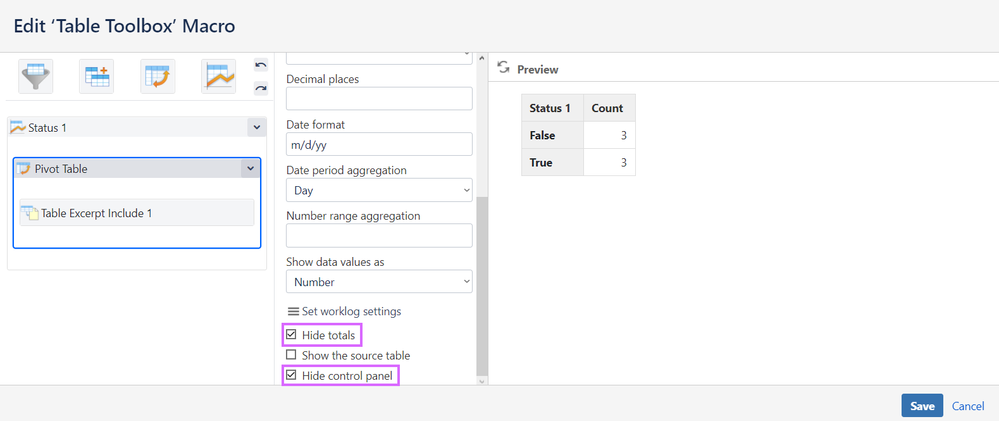Redo the last macro change

(261, 89)
